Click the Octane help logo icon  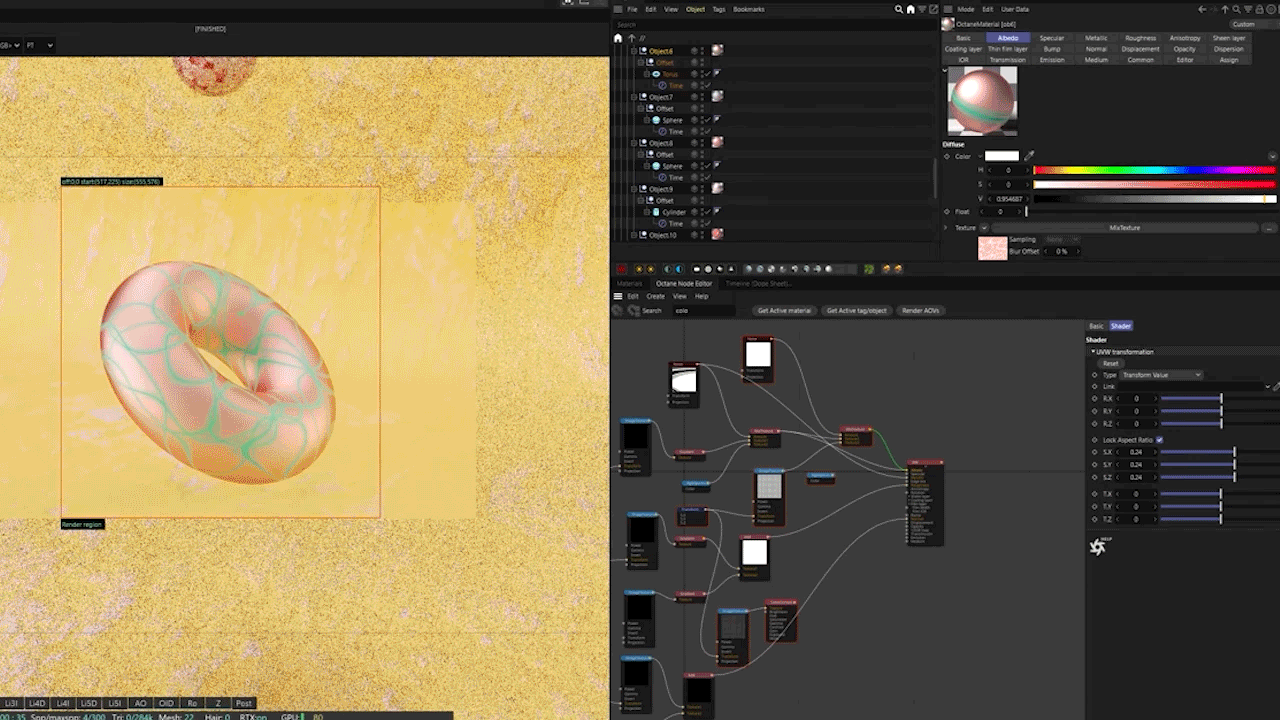(x=1098, y=546)
